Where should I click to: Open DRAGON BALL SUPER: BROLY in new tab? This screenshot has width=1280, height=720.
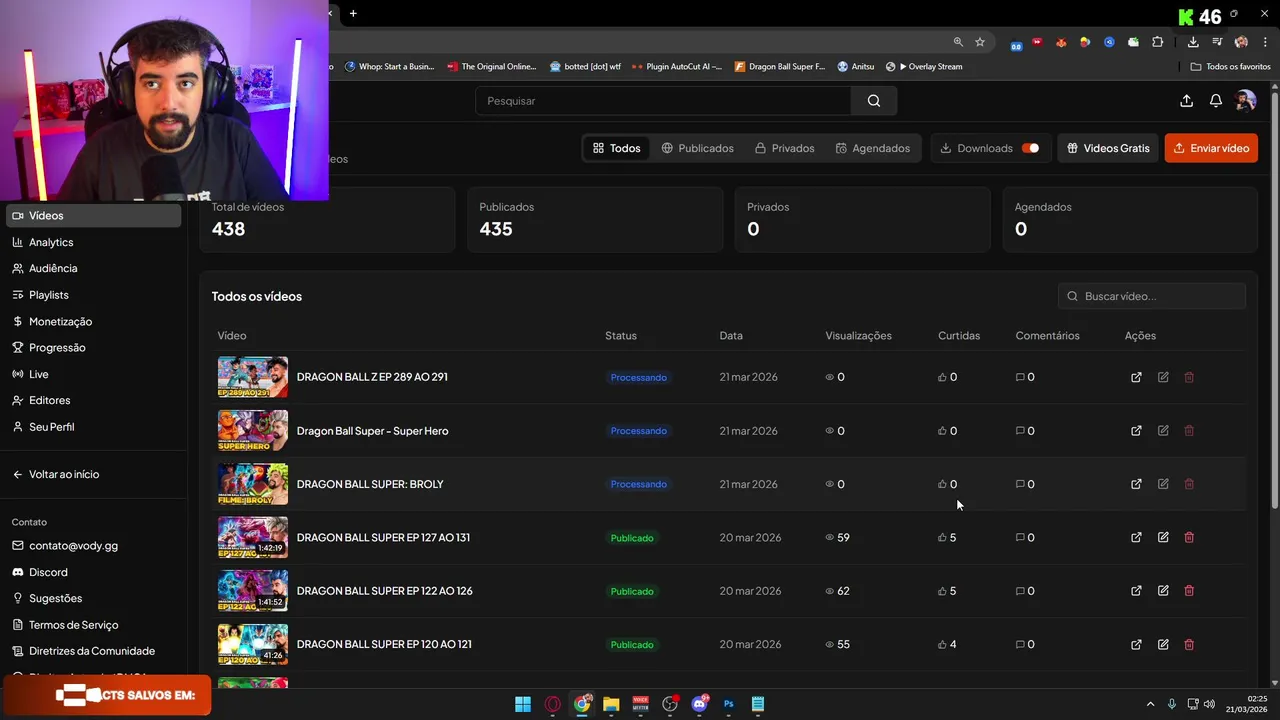[x=1136, y=484]
